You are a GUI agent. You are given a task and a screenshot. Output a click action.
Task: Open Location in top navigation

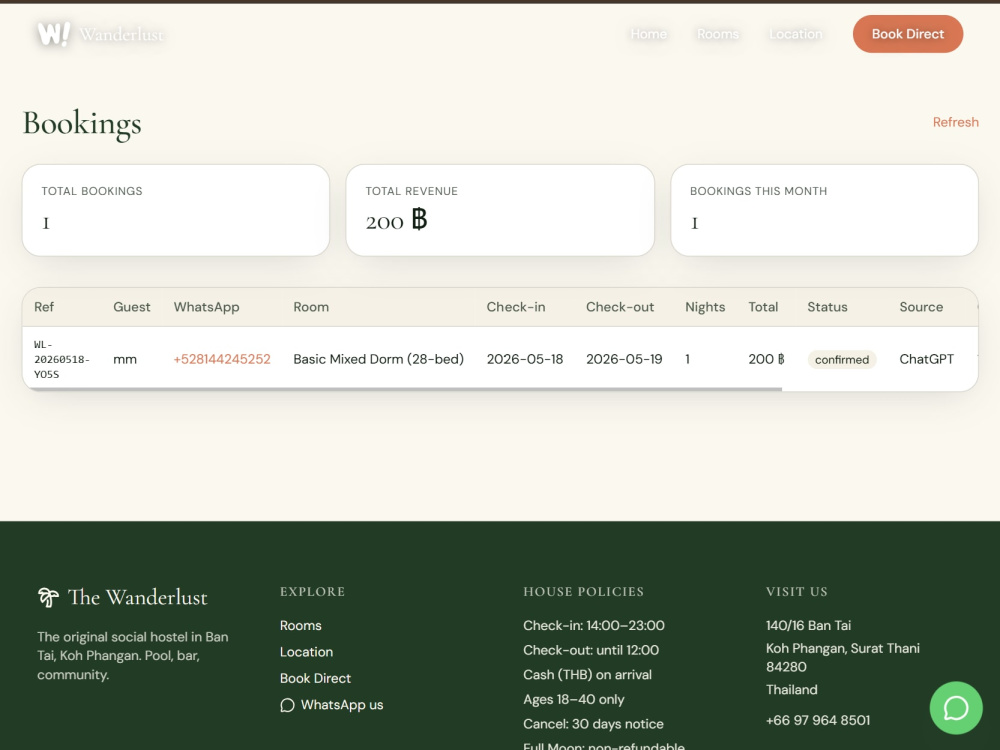795,34
